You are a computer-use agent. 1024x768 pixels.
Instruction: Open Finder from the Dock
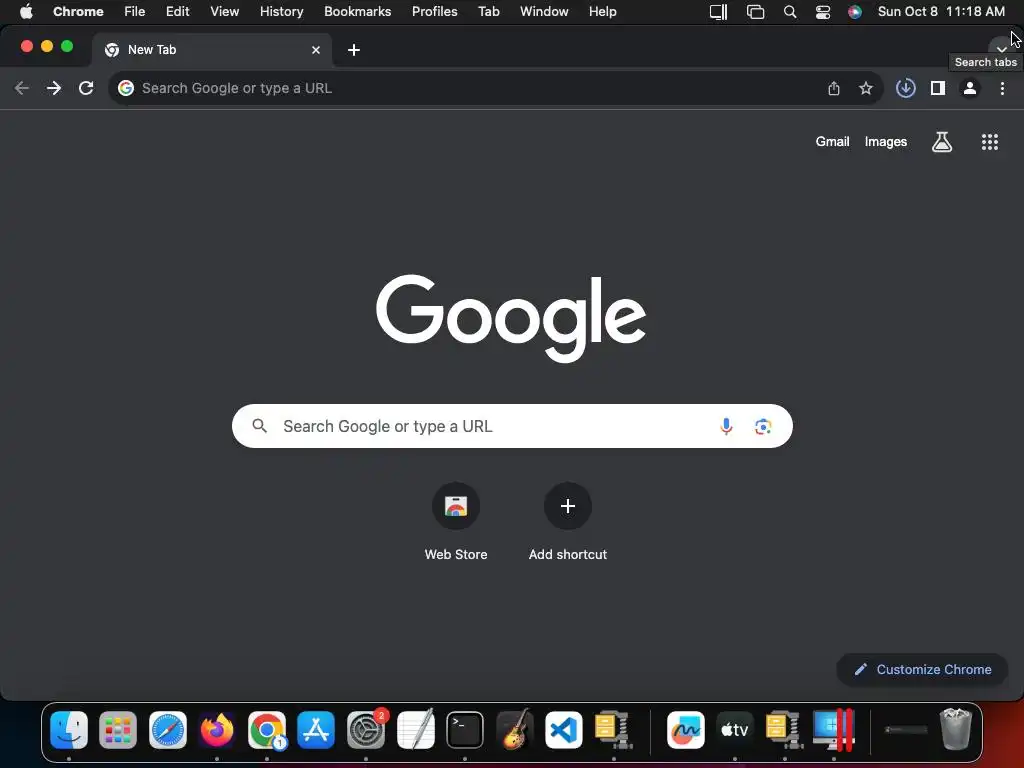[x=69, y=730]
